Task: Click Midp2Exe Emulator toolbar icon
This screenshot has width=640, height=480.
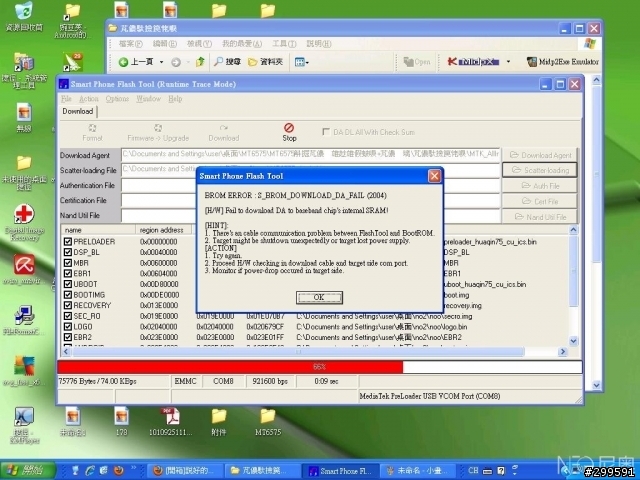Action: 531,62
